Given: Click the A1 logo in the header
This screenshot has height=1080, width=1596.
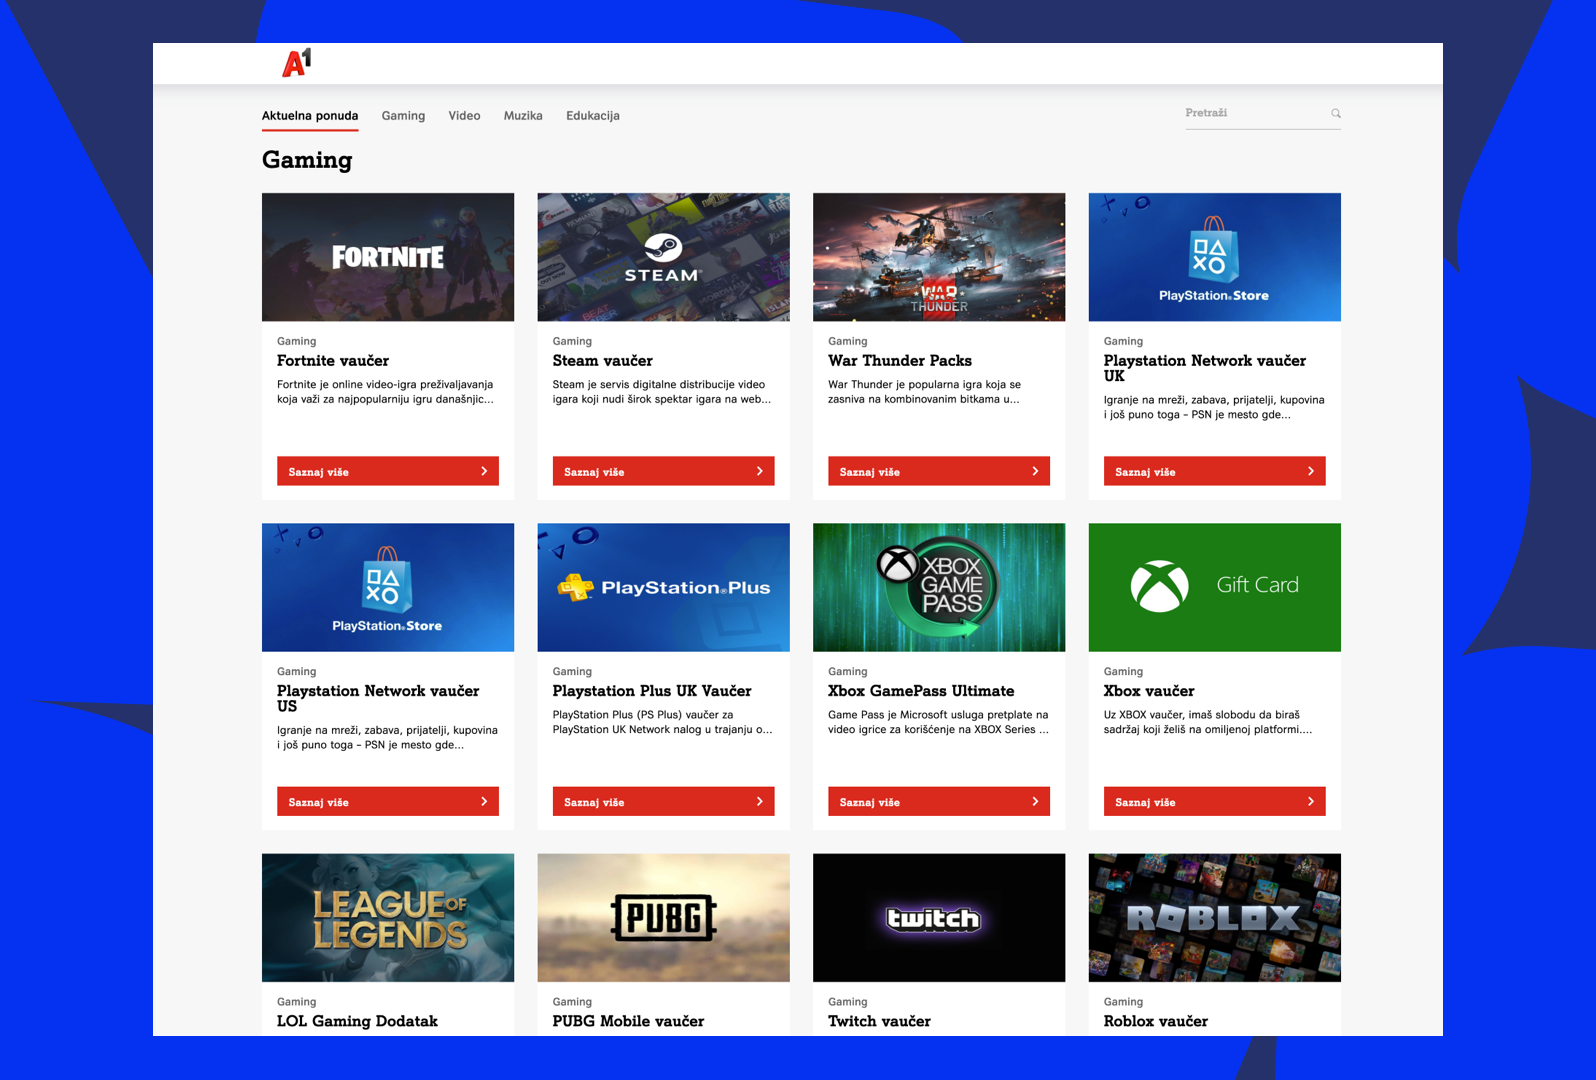Looking at the screenshot, I should click(x=297, y=63).
